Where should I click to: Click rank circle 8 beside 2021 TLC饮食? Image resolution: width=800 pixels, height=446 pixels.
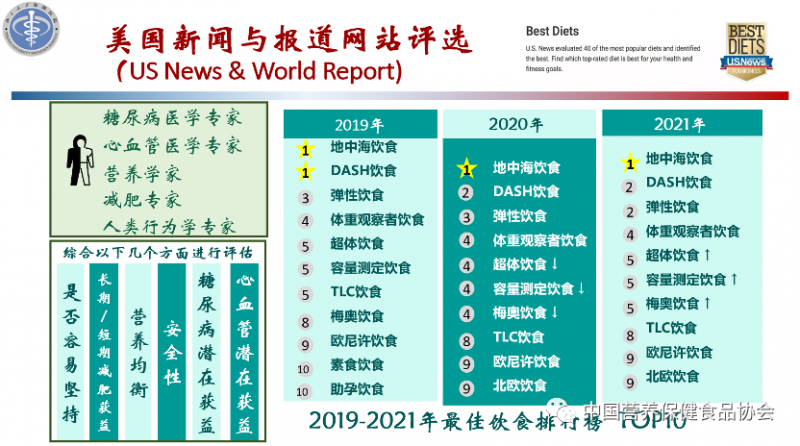630,335
